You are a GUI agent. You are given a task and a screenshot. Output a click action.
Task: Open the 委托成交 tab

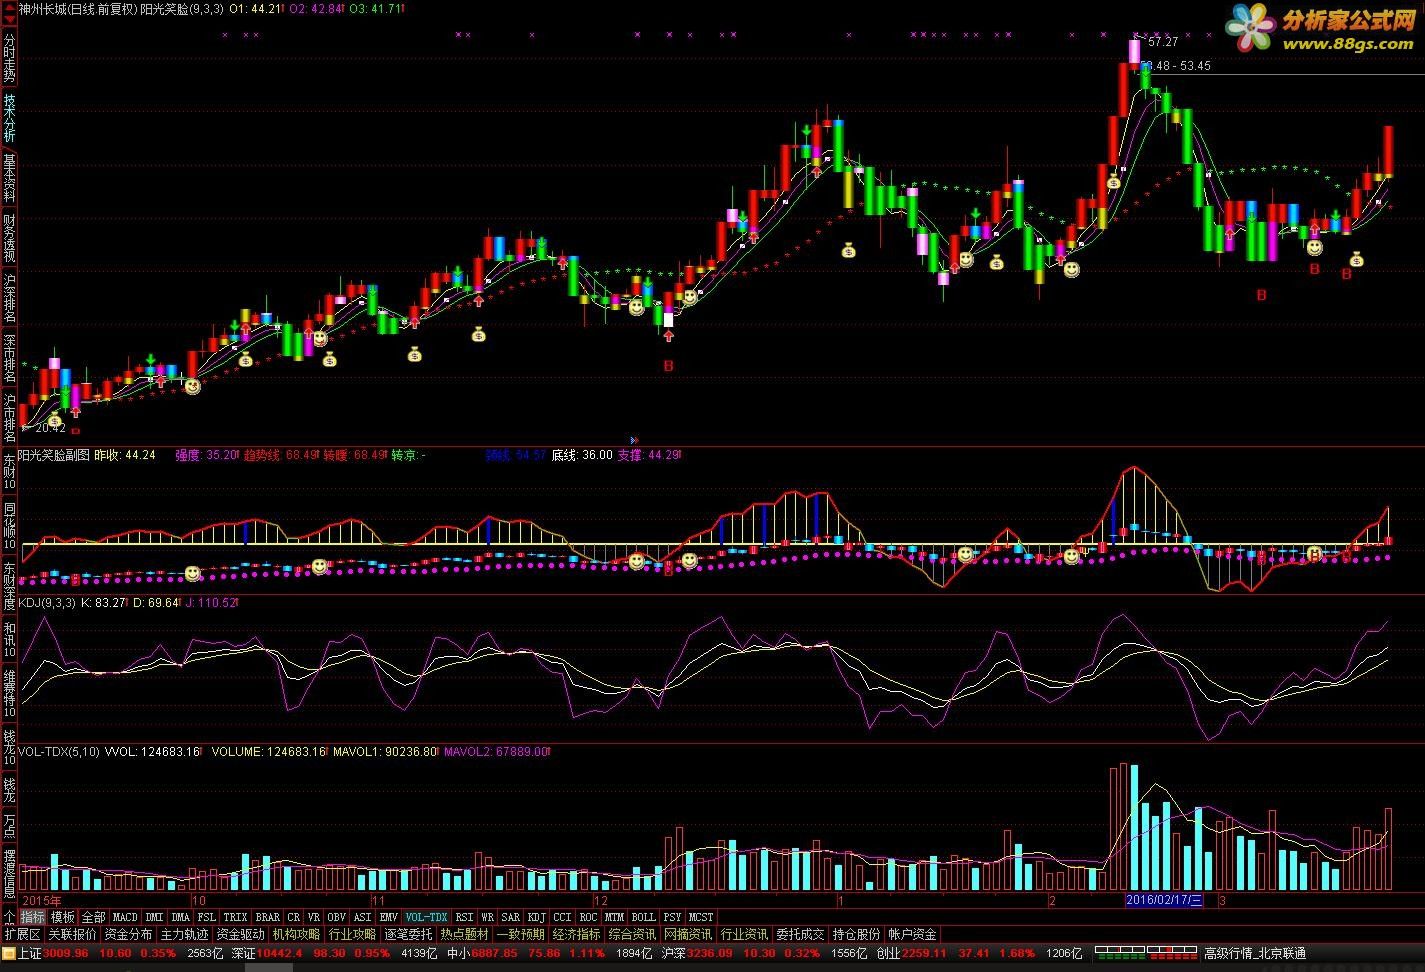pyautogui.click(x=801, y=934)
